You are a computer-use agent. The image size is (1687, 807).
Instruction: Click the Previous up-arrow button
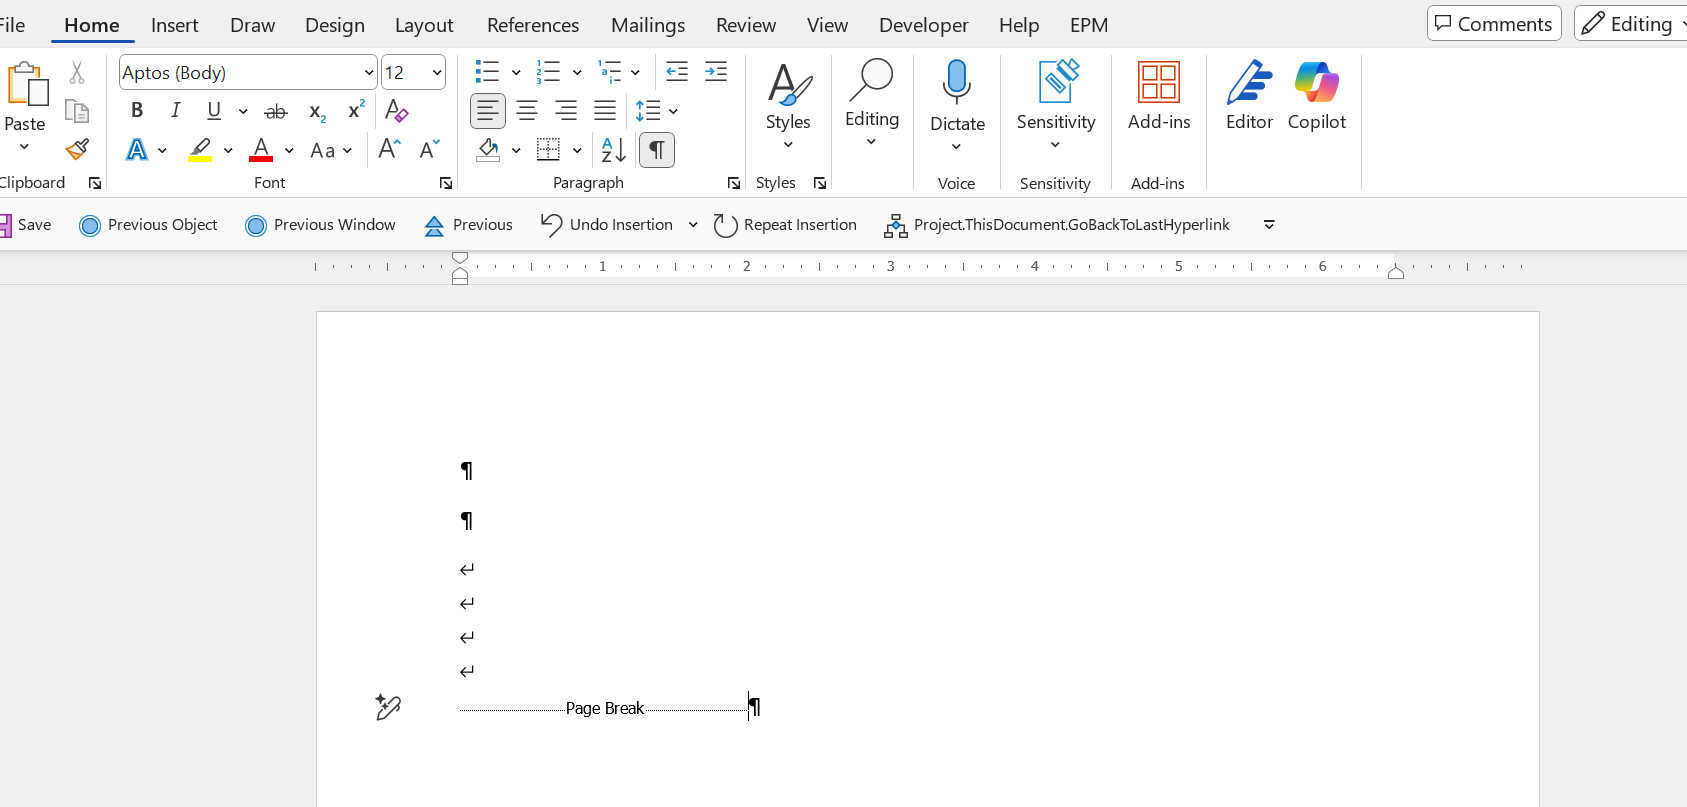468,225
